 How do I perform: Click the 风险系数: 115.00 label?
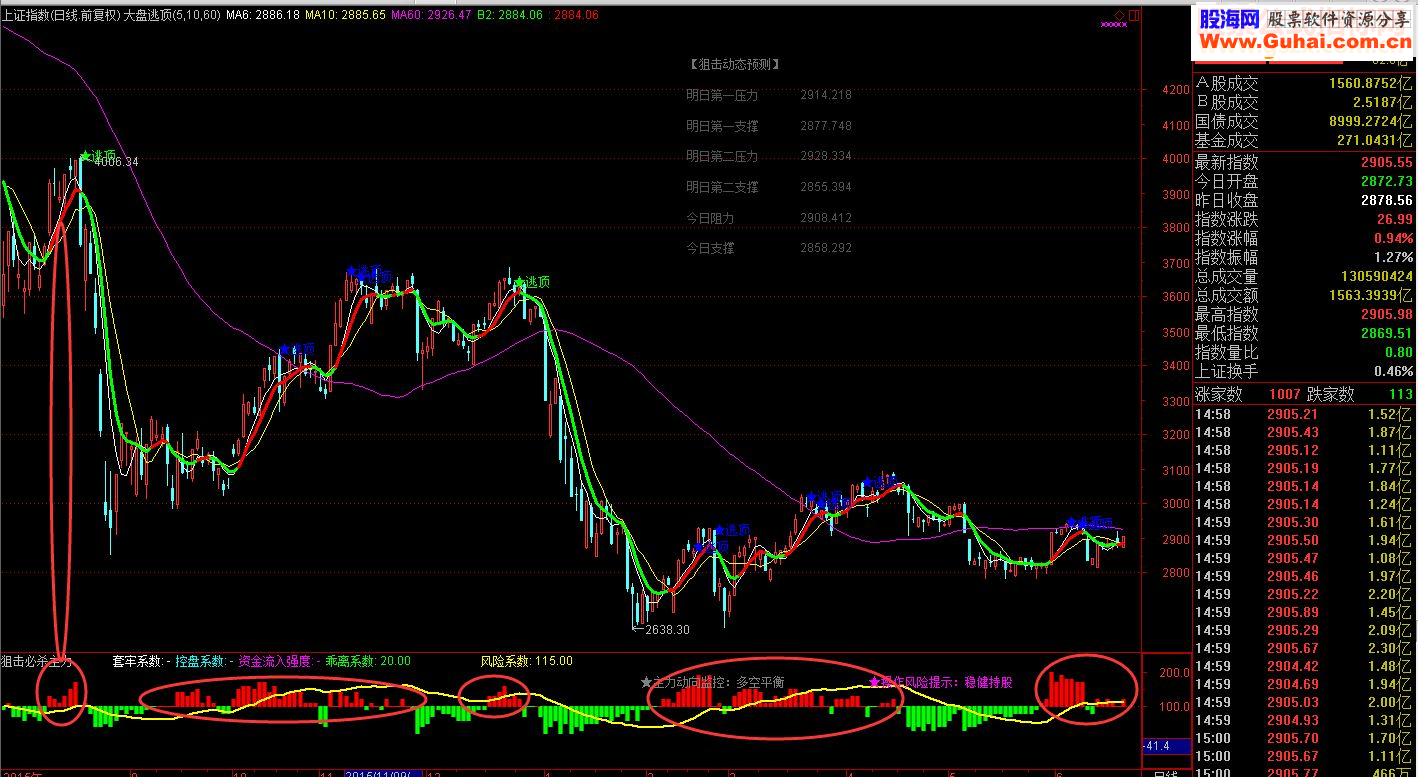point(526,661)
